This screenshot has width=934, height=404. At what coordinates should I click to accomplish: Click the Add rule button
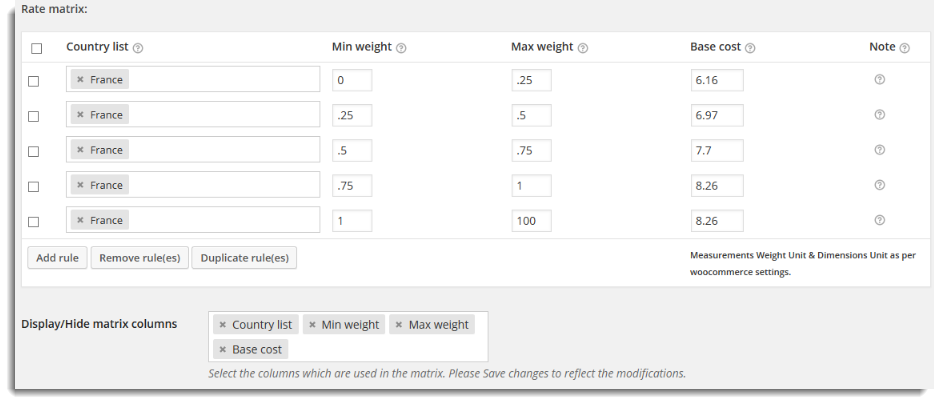57,258
